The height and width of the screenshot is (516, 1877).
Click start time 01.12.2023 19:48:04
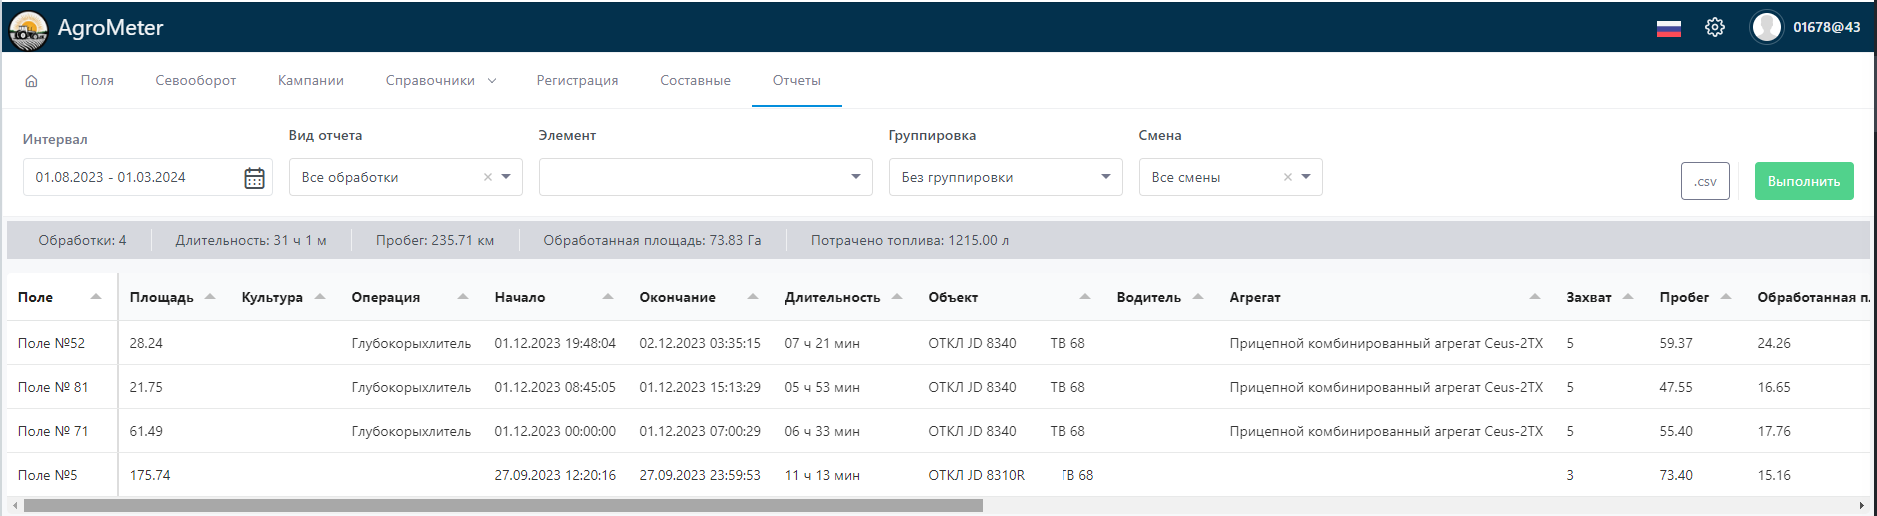point(555,343)
